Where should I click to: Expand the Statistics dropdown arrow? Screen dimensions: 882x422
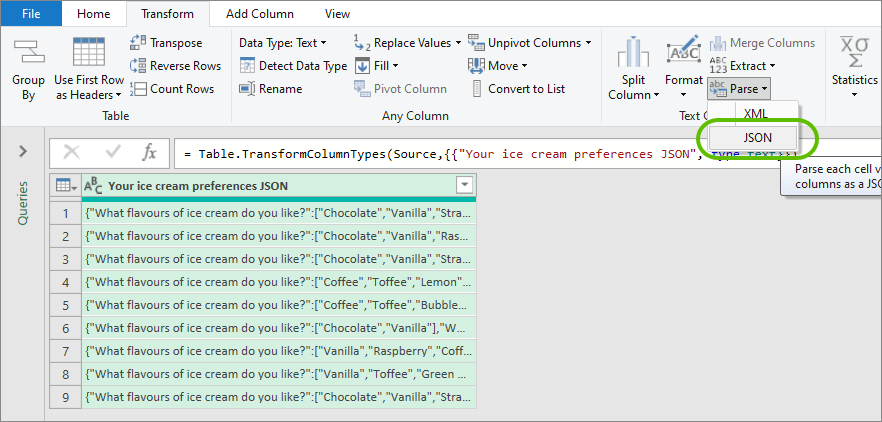[x=854, y=95]
